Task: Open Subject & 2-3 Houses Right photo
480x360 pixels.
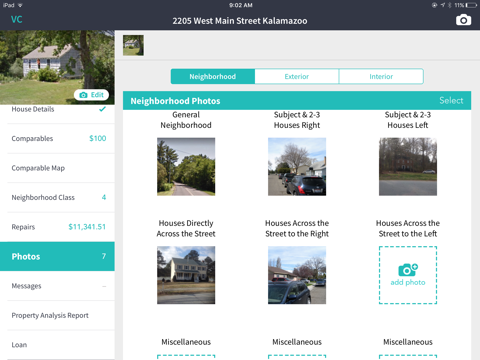Action: point(297,167)
